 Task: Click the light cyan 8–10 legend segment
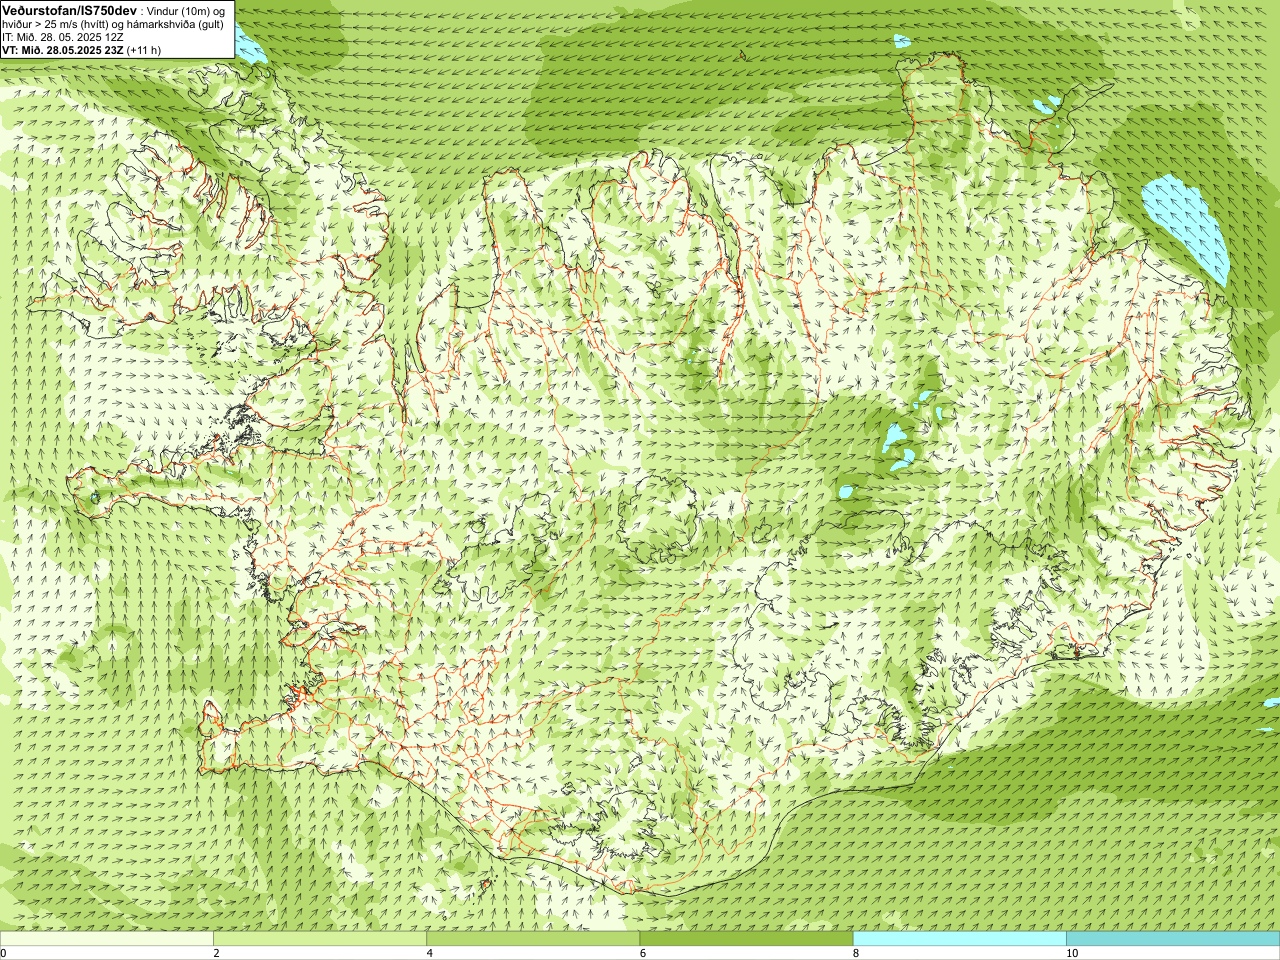point(960,939)
